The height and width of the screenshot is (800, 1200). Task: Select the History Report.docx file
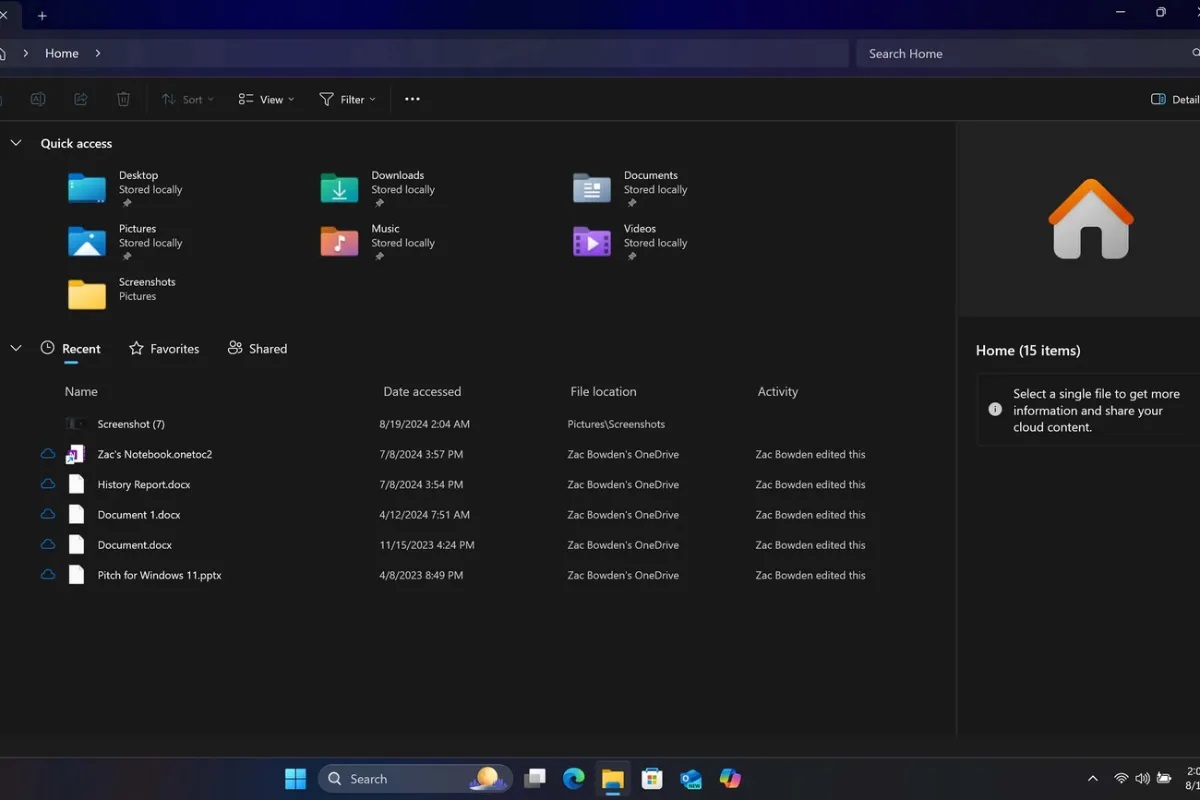click(143, 485)
